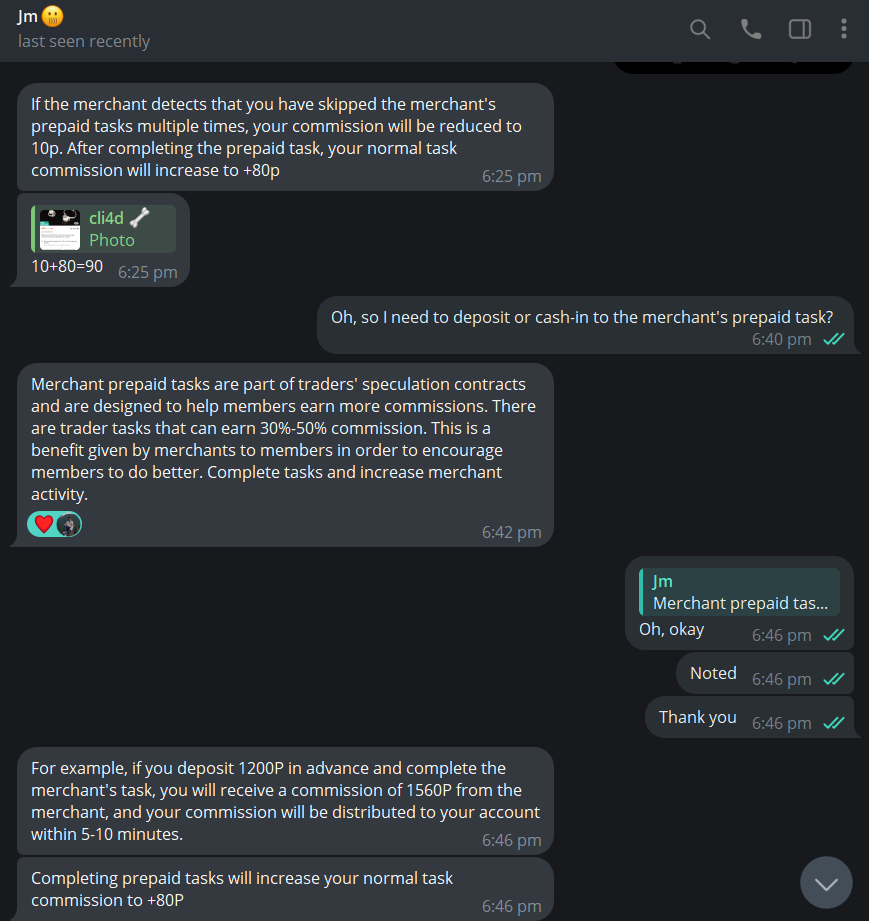Click the 'last seen recently' status text
Screen dimensions: 869x921
click(x=84, y=41)
